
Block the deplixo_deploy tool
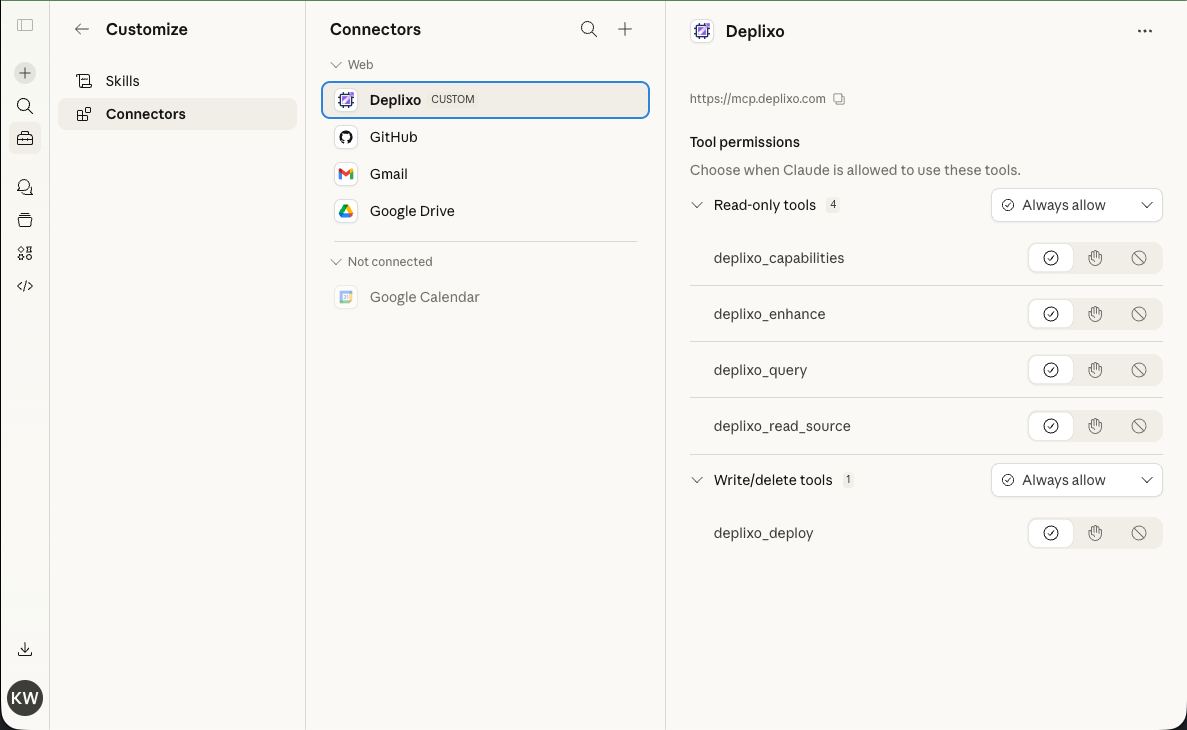pyautogui.click(x=1139, y=533)
